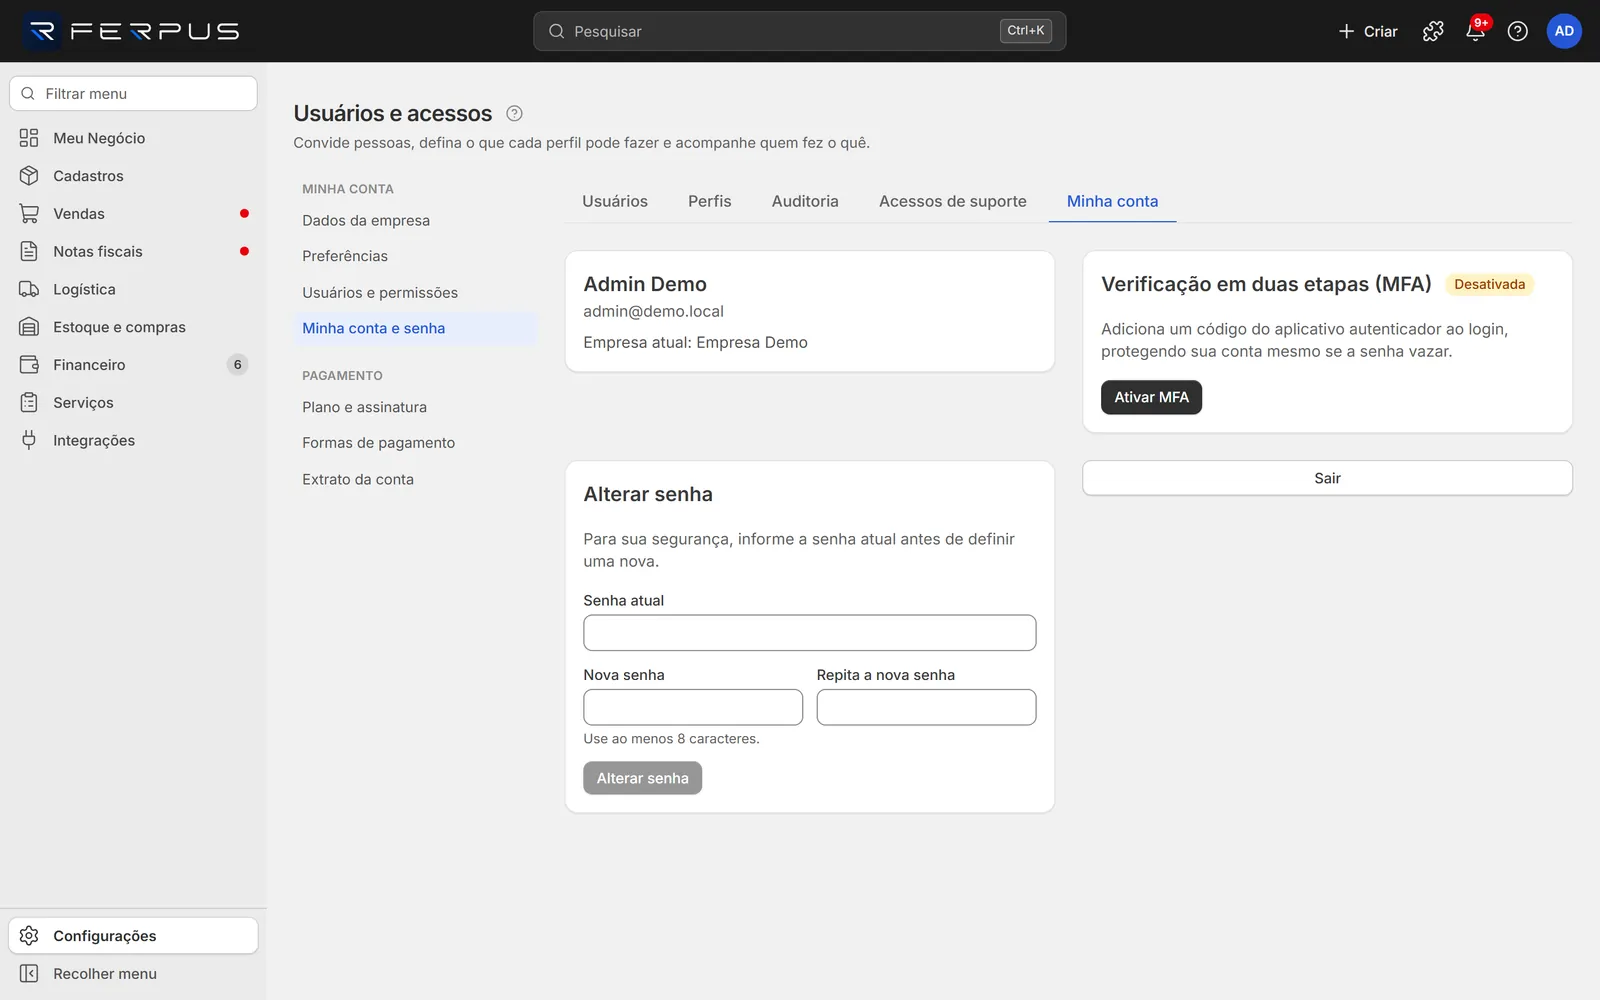Focus the Repita a nova senha field
The image size is (1600, 1000).
(926, 707)
